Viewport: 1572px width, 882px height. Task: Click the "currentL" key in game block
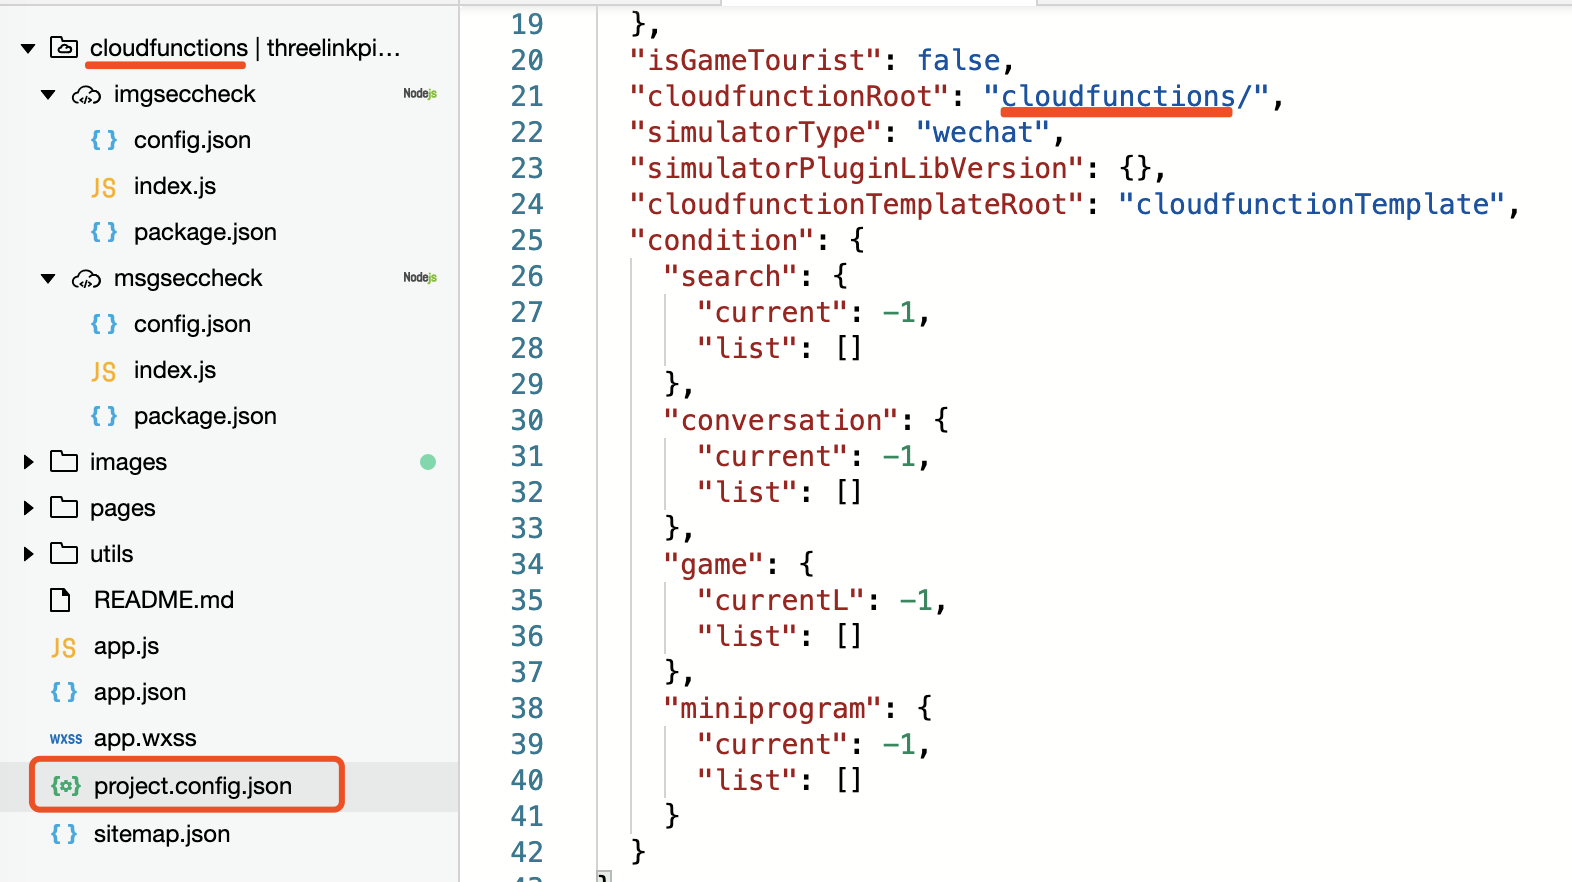(x=781, y=600)
